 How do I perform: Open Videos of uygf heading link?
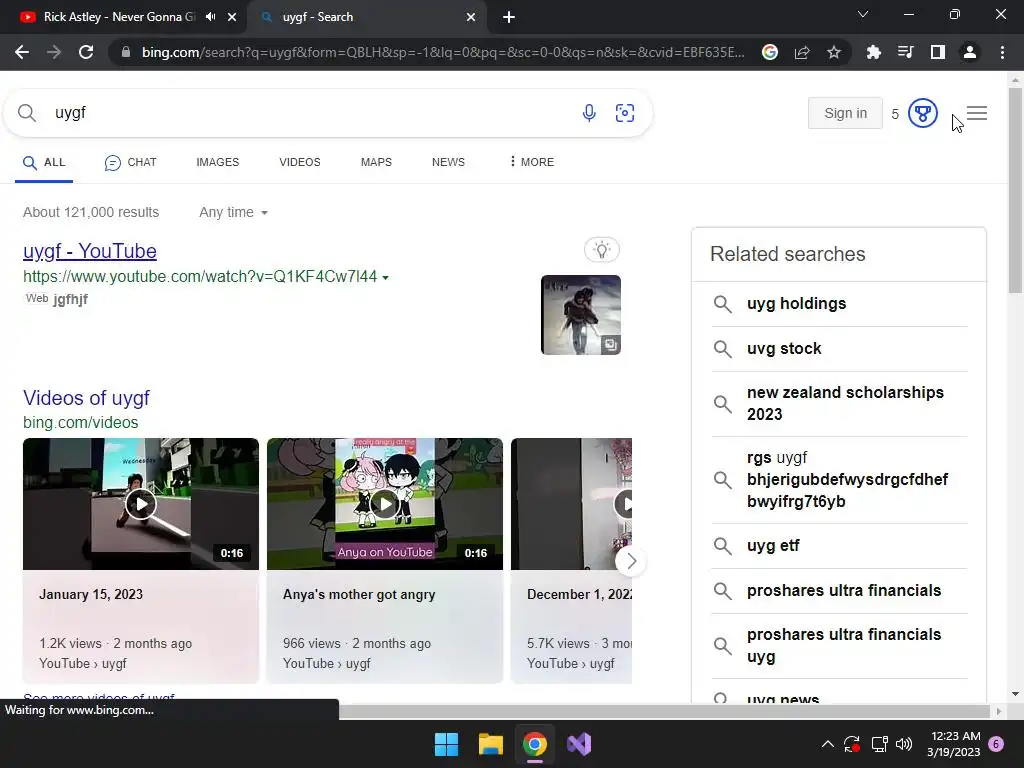pyautogui.click(x=86, y=398)
